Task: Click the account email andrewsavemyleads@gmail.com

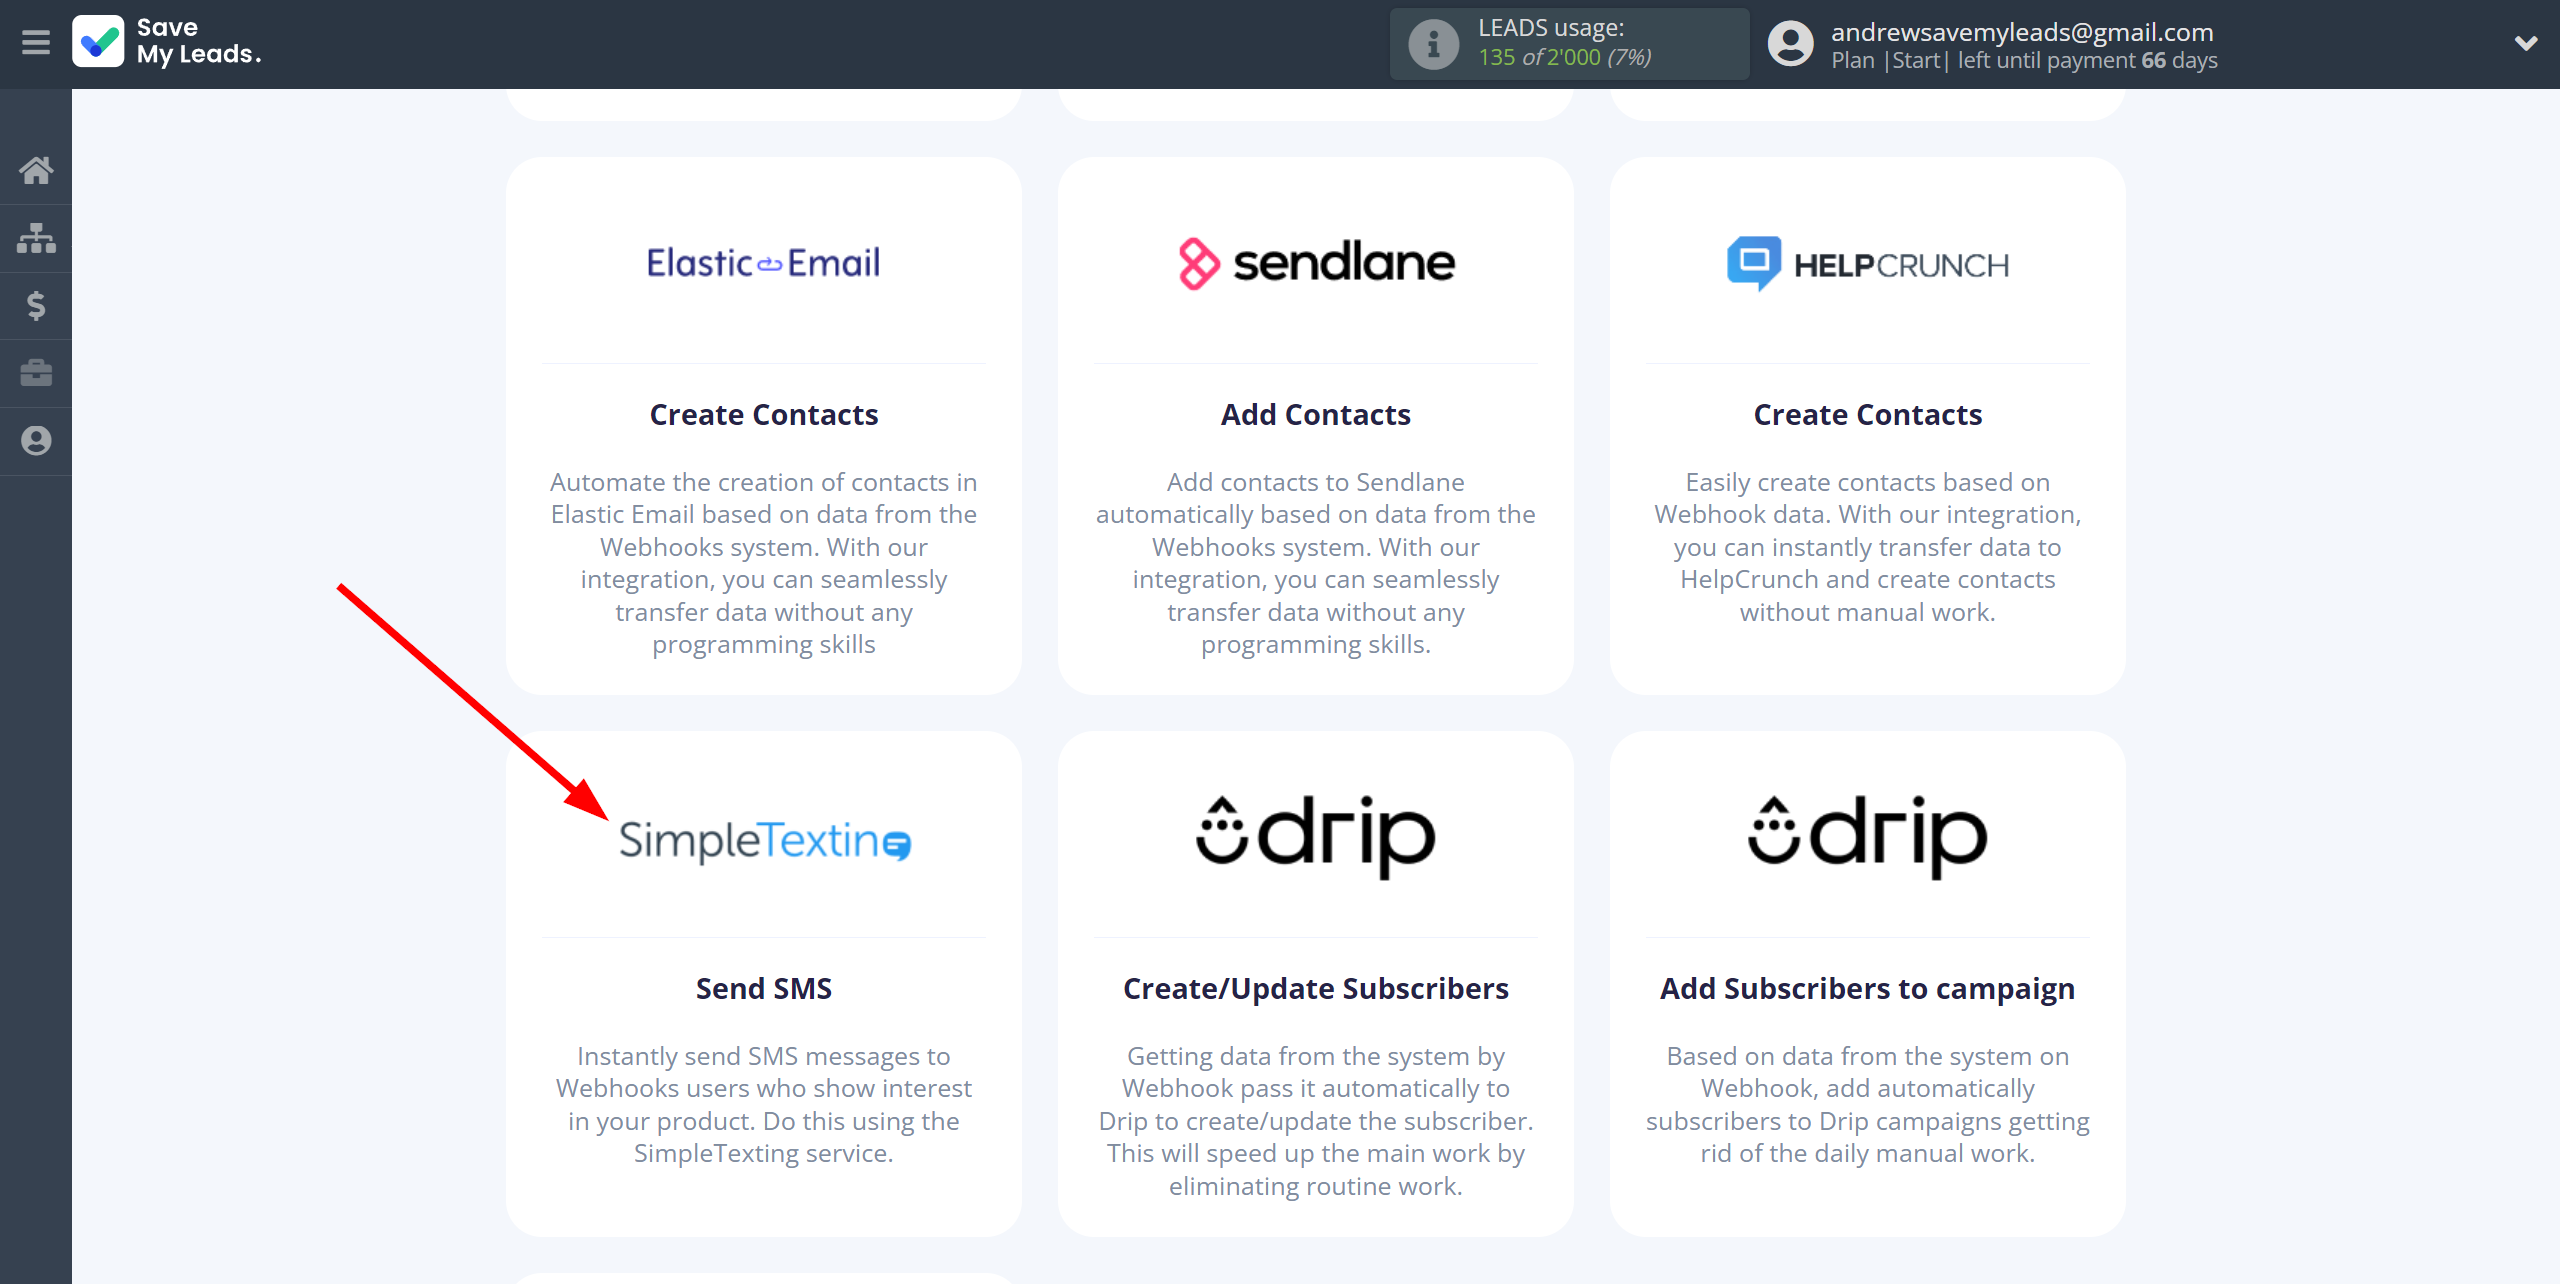Action: (2022, 32)
